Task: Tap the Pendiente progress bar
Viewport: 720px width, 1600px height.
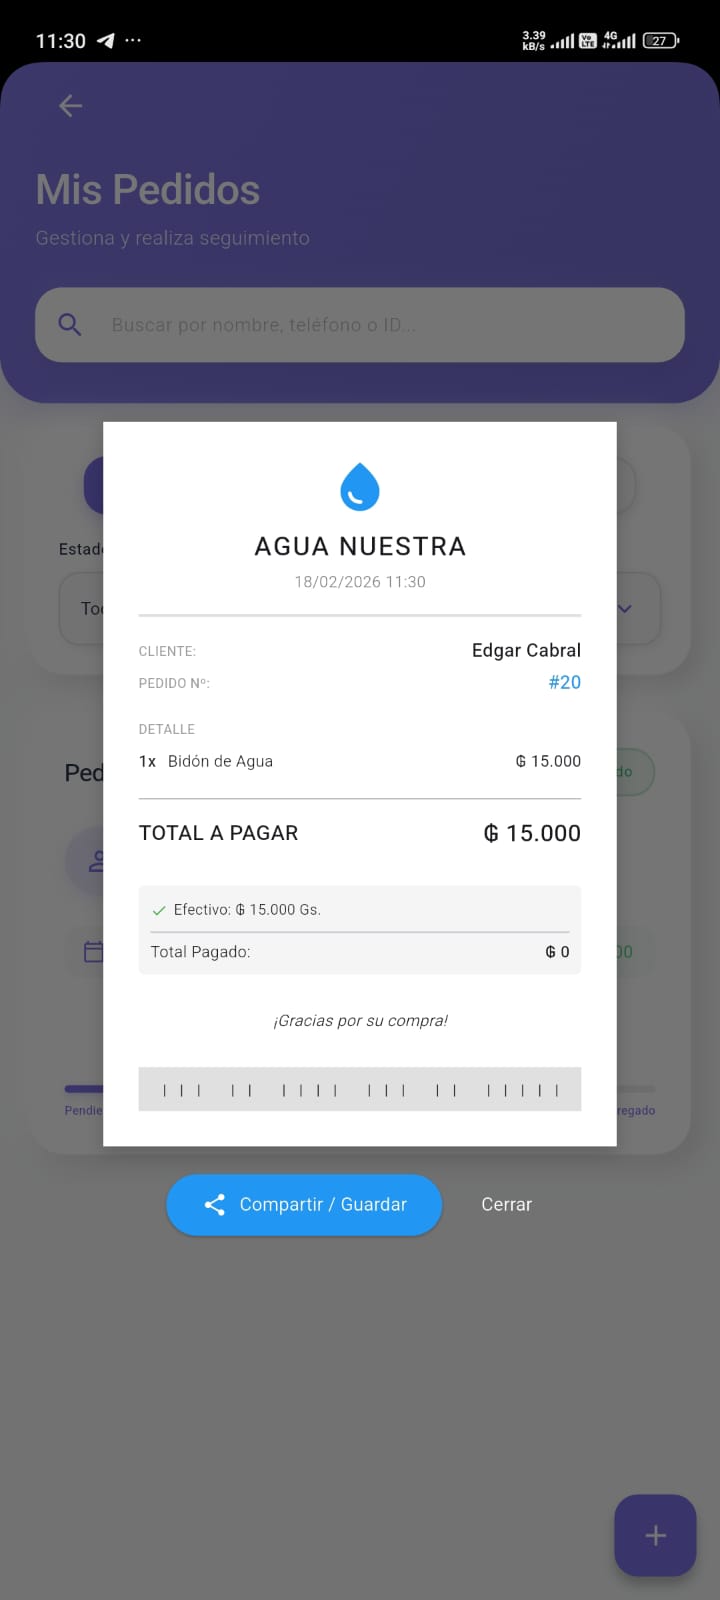Action: 84,1089
